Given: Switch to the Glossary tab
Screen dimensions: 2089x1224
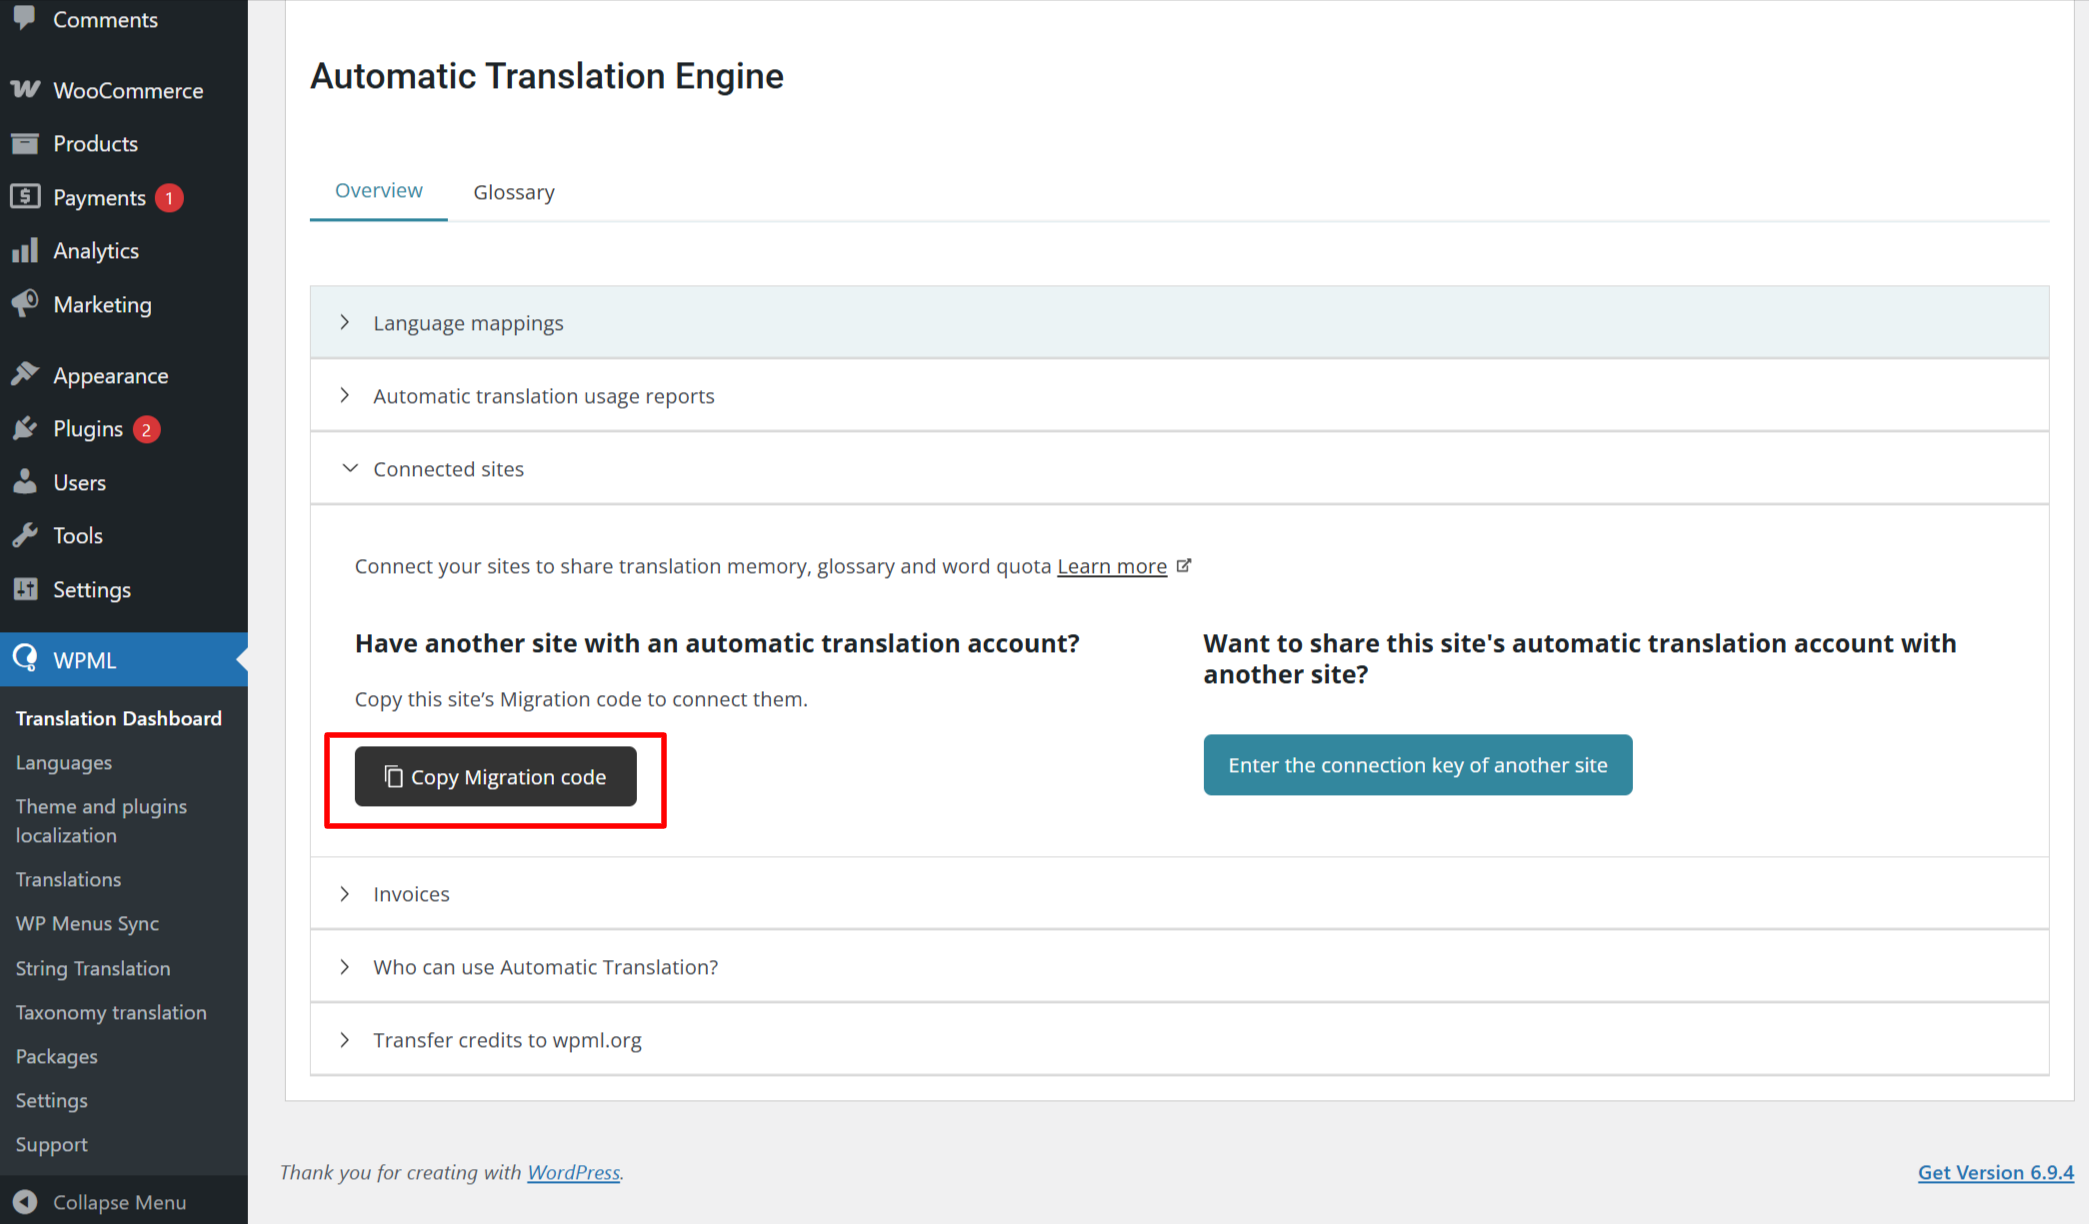Looking at the screenshot, I should pyautogui.click(x=514, y=192).
